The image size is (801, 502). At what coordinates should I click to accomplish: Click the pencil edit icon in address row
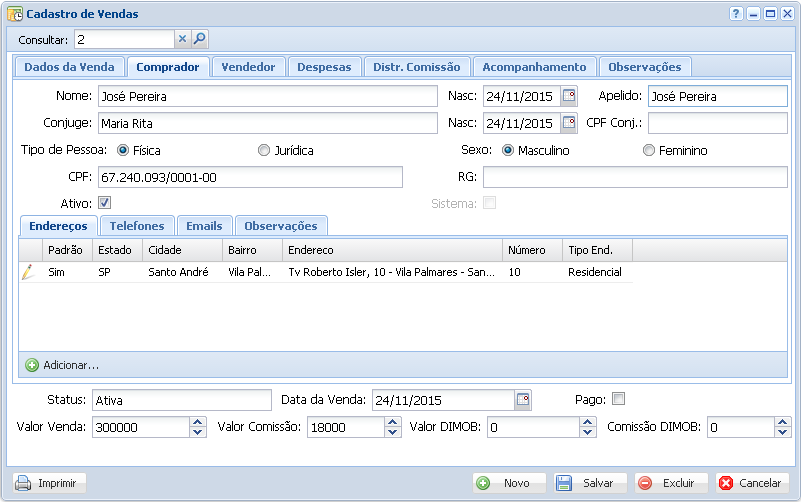click(x=28, y=272)
